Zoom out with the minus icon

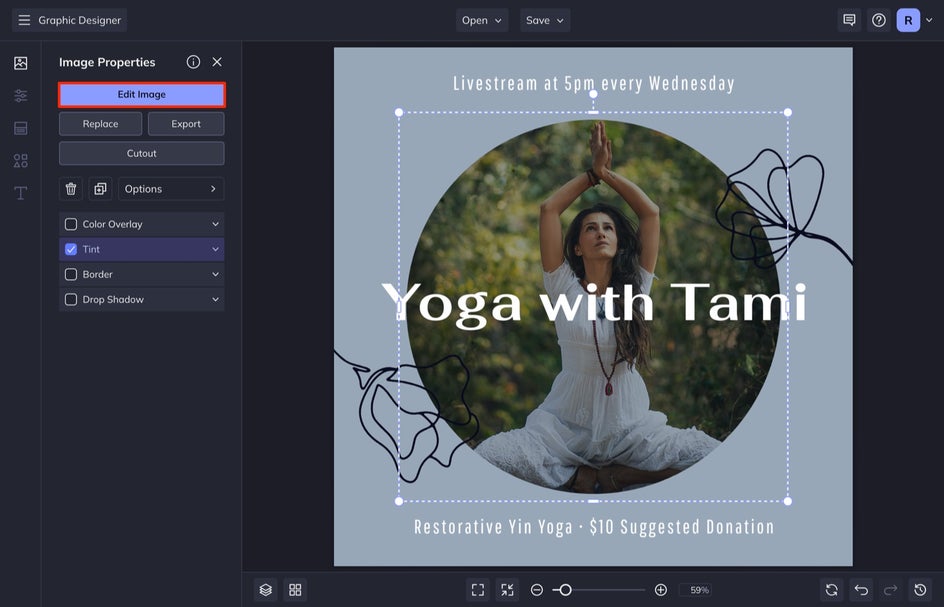pos(536,590)
